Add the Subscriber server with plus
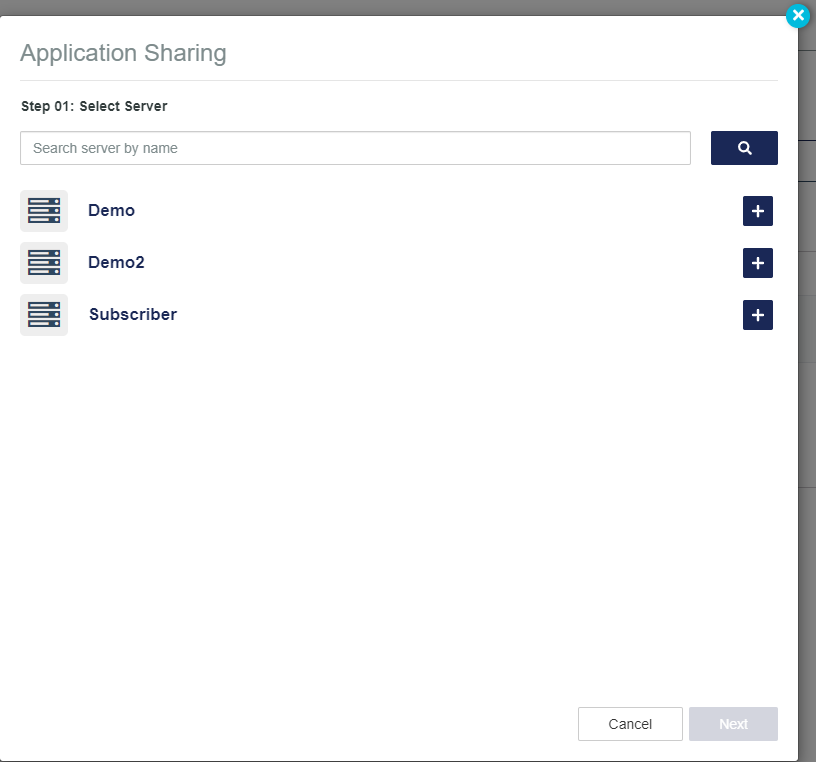The width and height of the screenshot is (816, 762). 757,315
